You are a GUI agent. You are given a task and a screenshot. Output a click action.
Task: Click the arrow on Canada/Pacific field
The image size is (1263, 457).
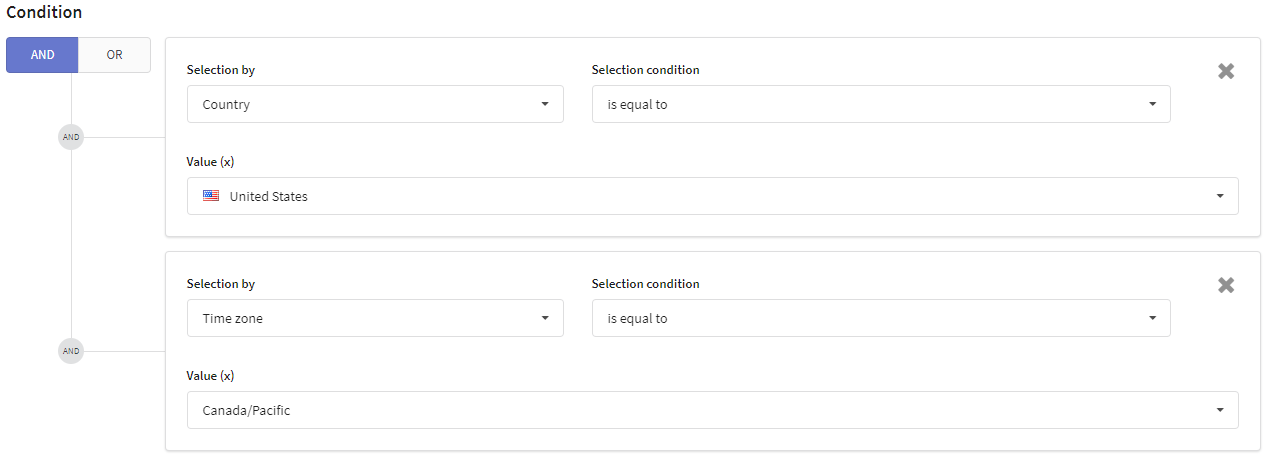point(1220,410)
